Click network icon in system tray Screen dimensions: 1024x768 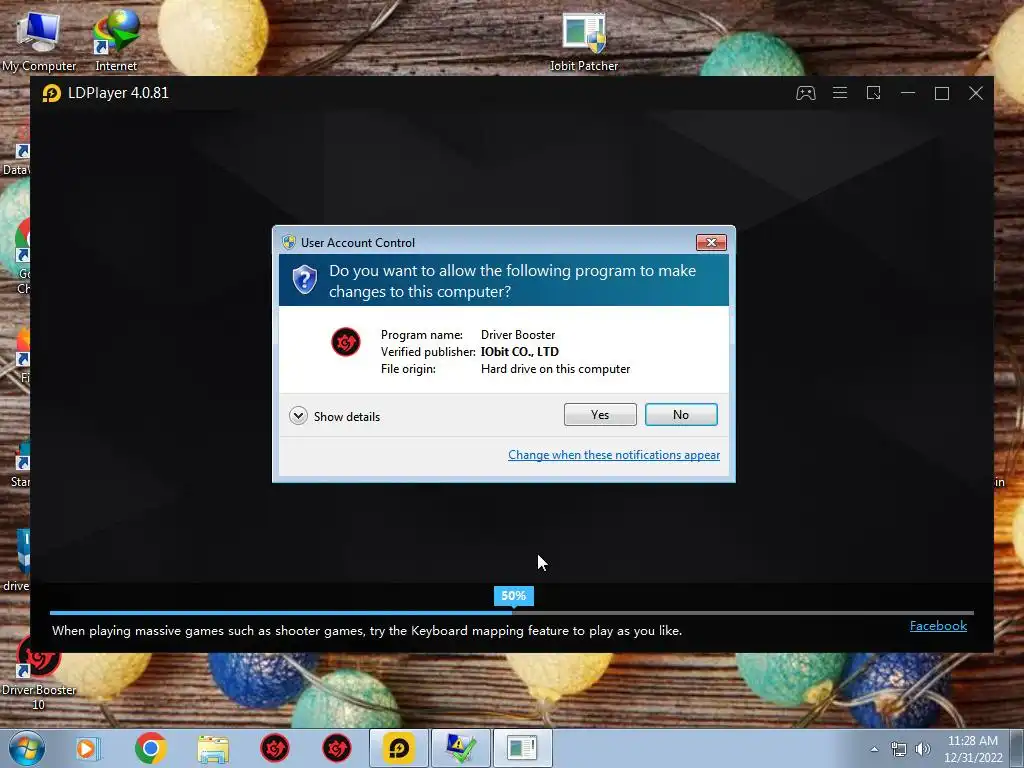(x=899, y=749)
